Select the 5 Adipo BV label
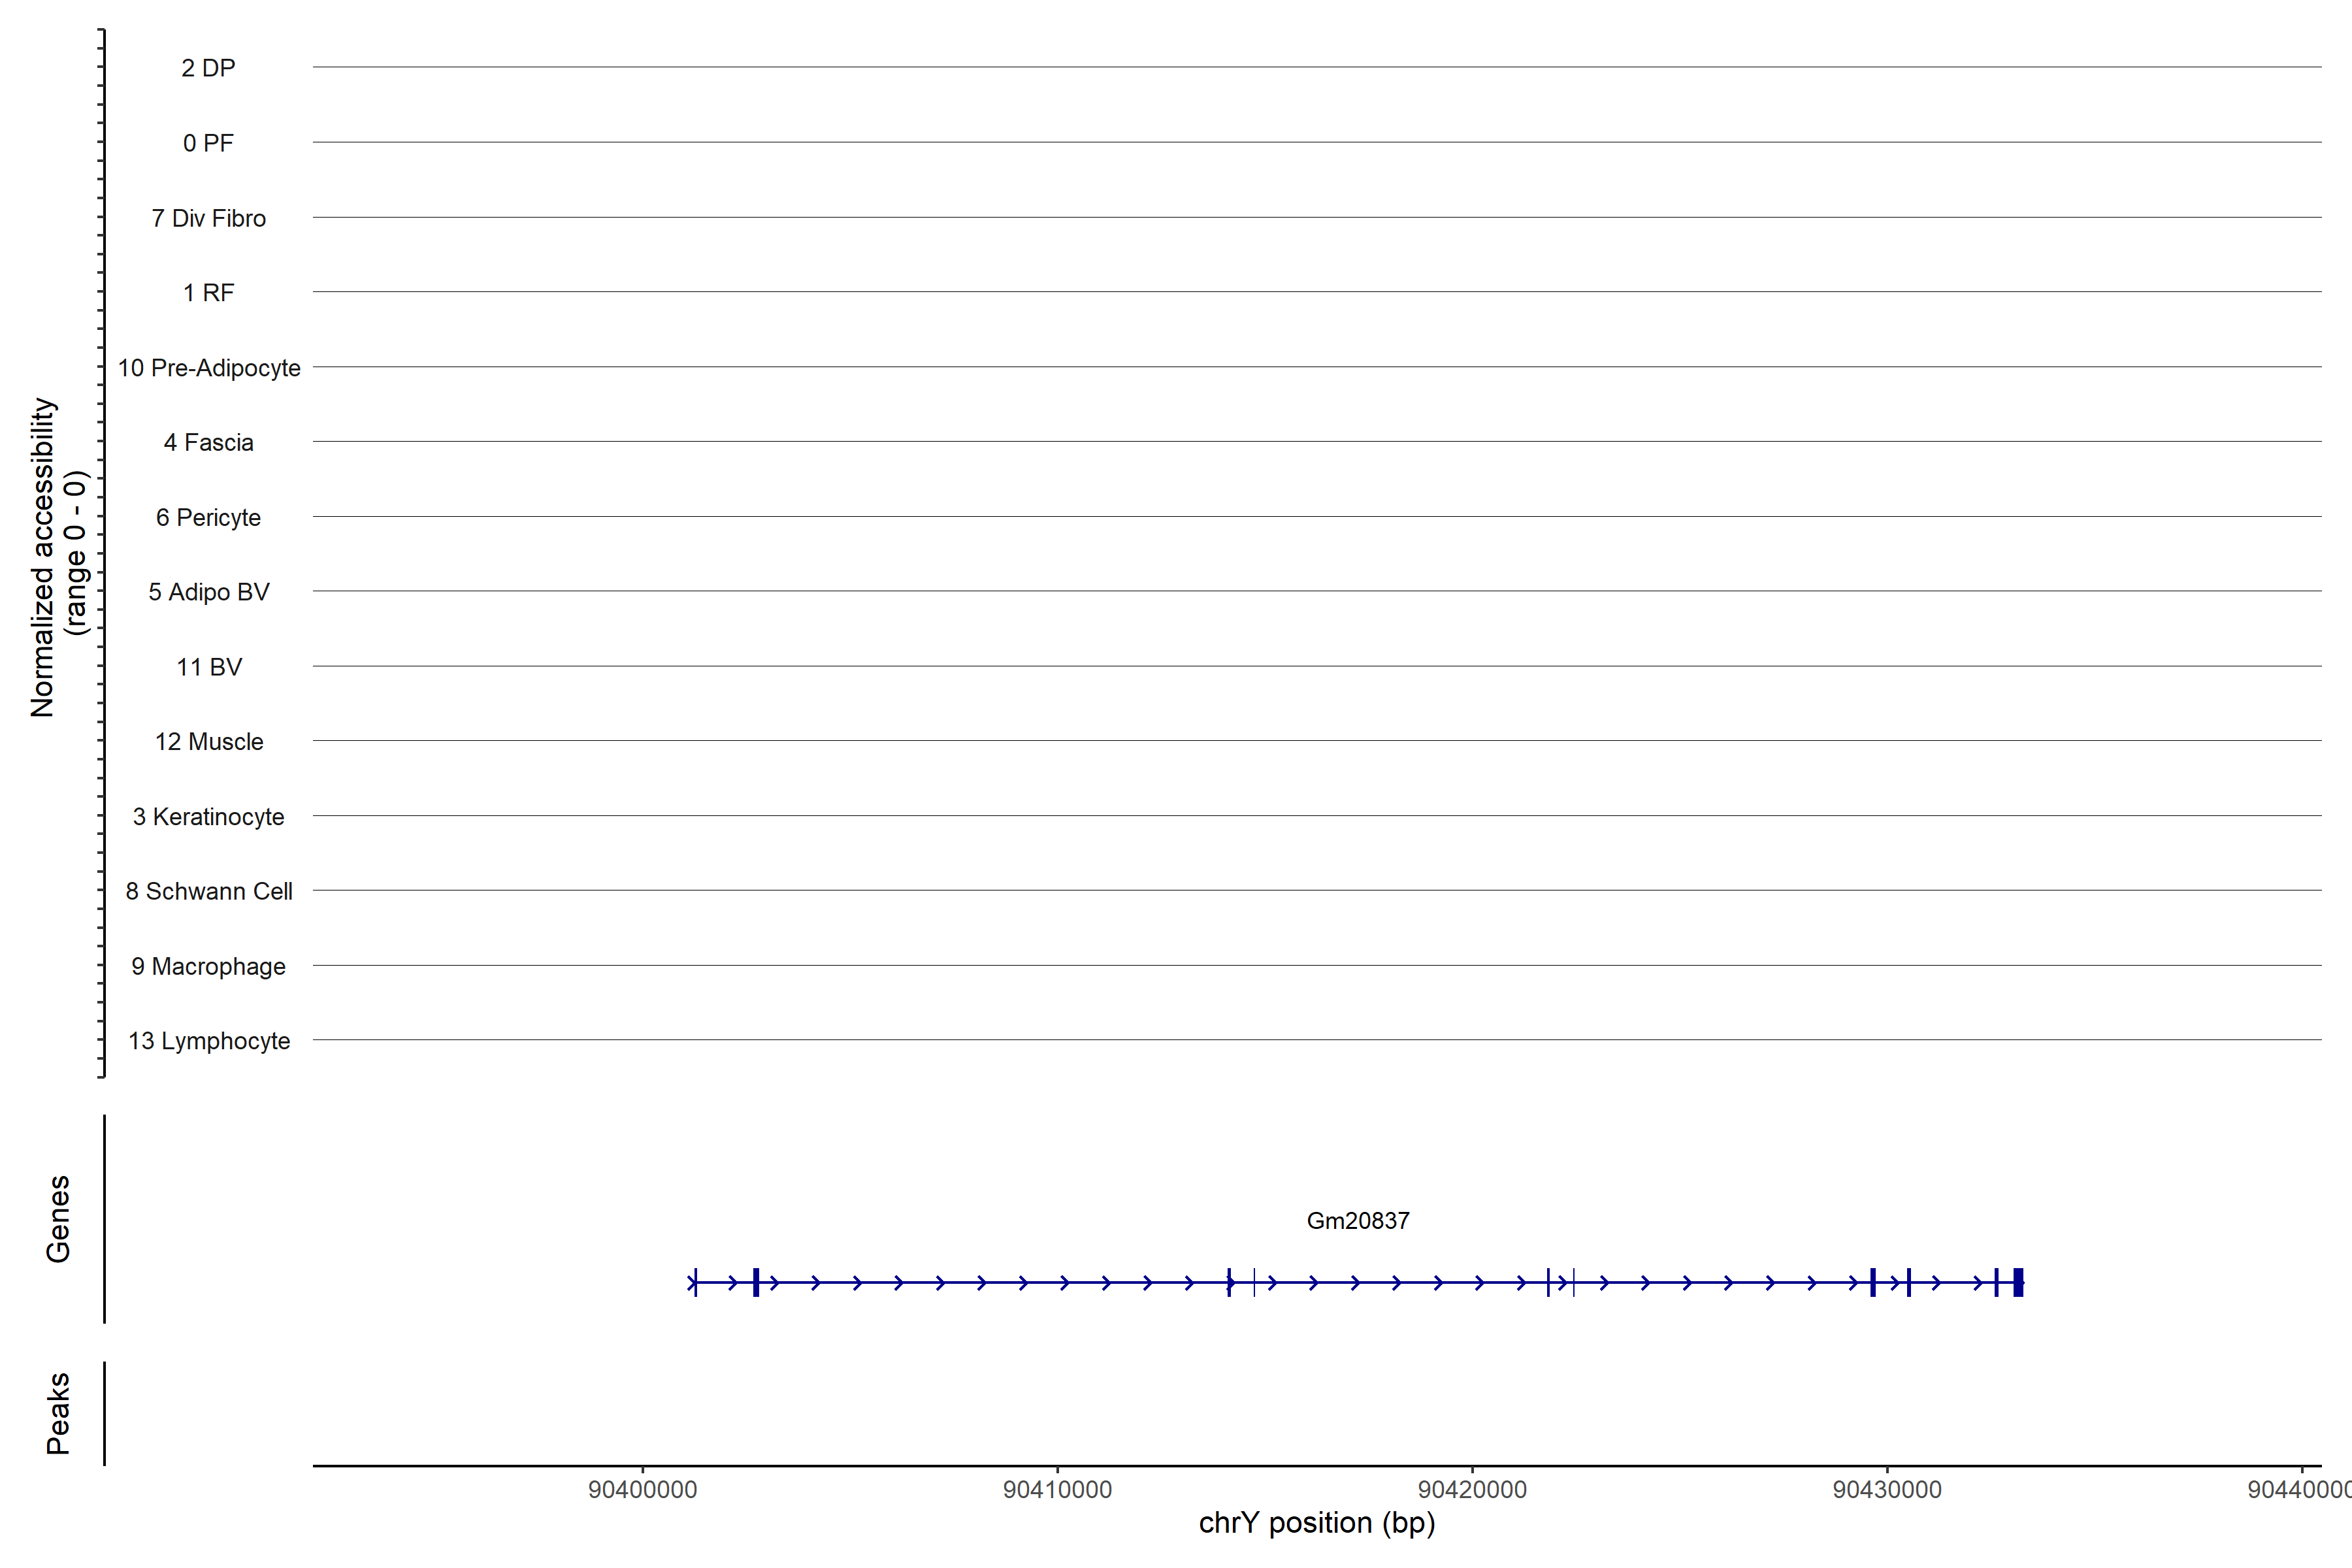 [208, 592]
